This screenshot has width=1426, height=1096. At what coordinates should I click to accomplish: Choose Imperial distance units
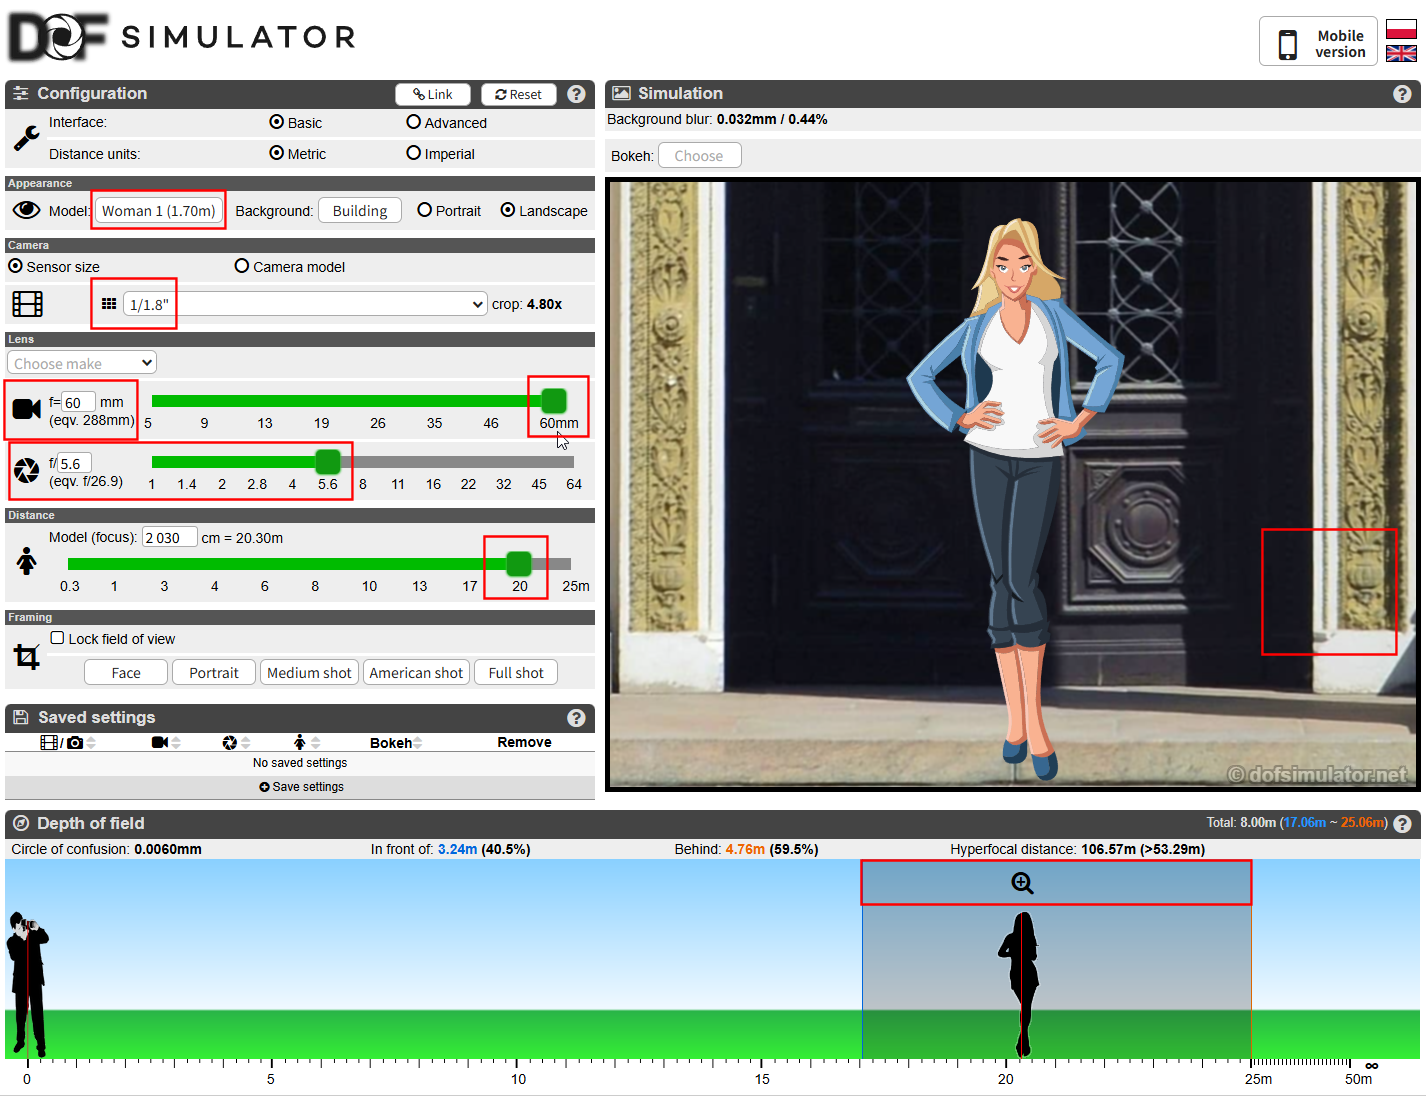[x=413, y=153]
